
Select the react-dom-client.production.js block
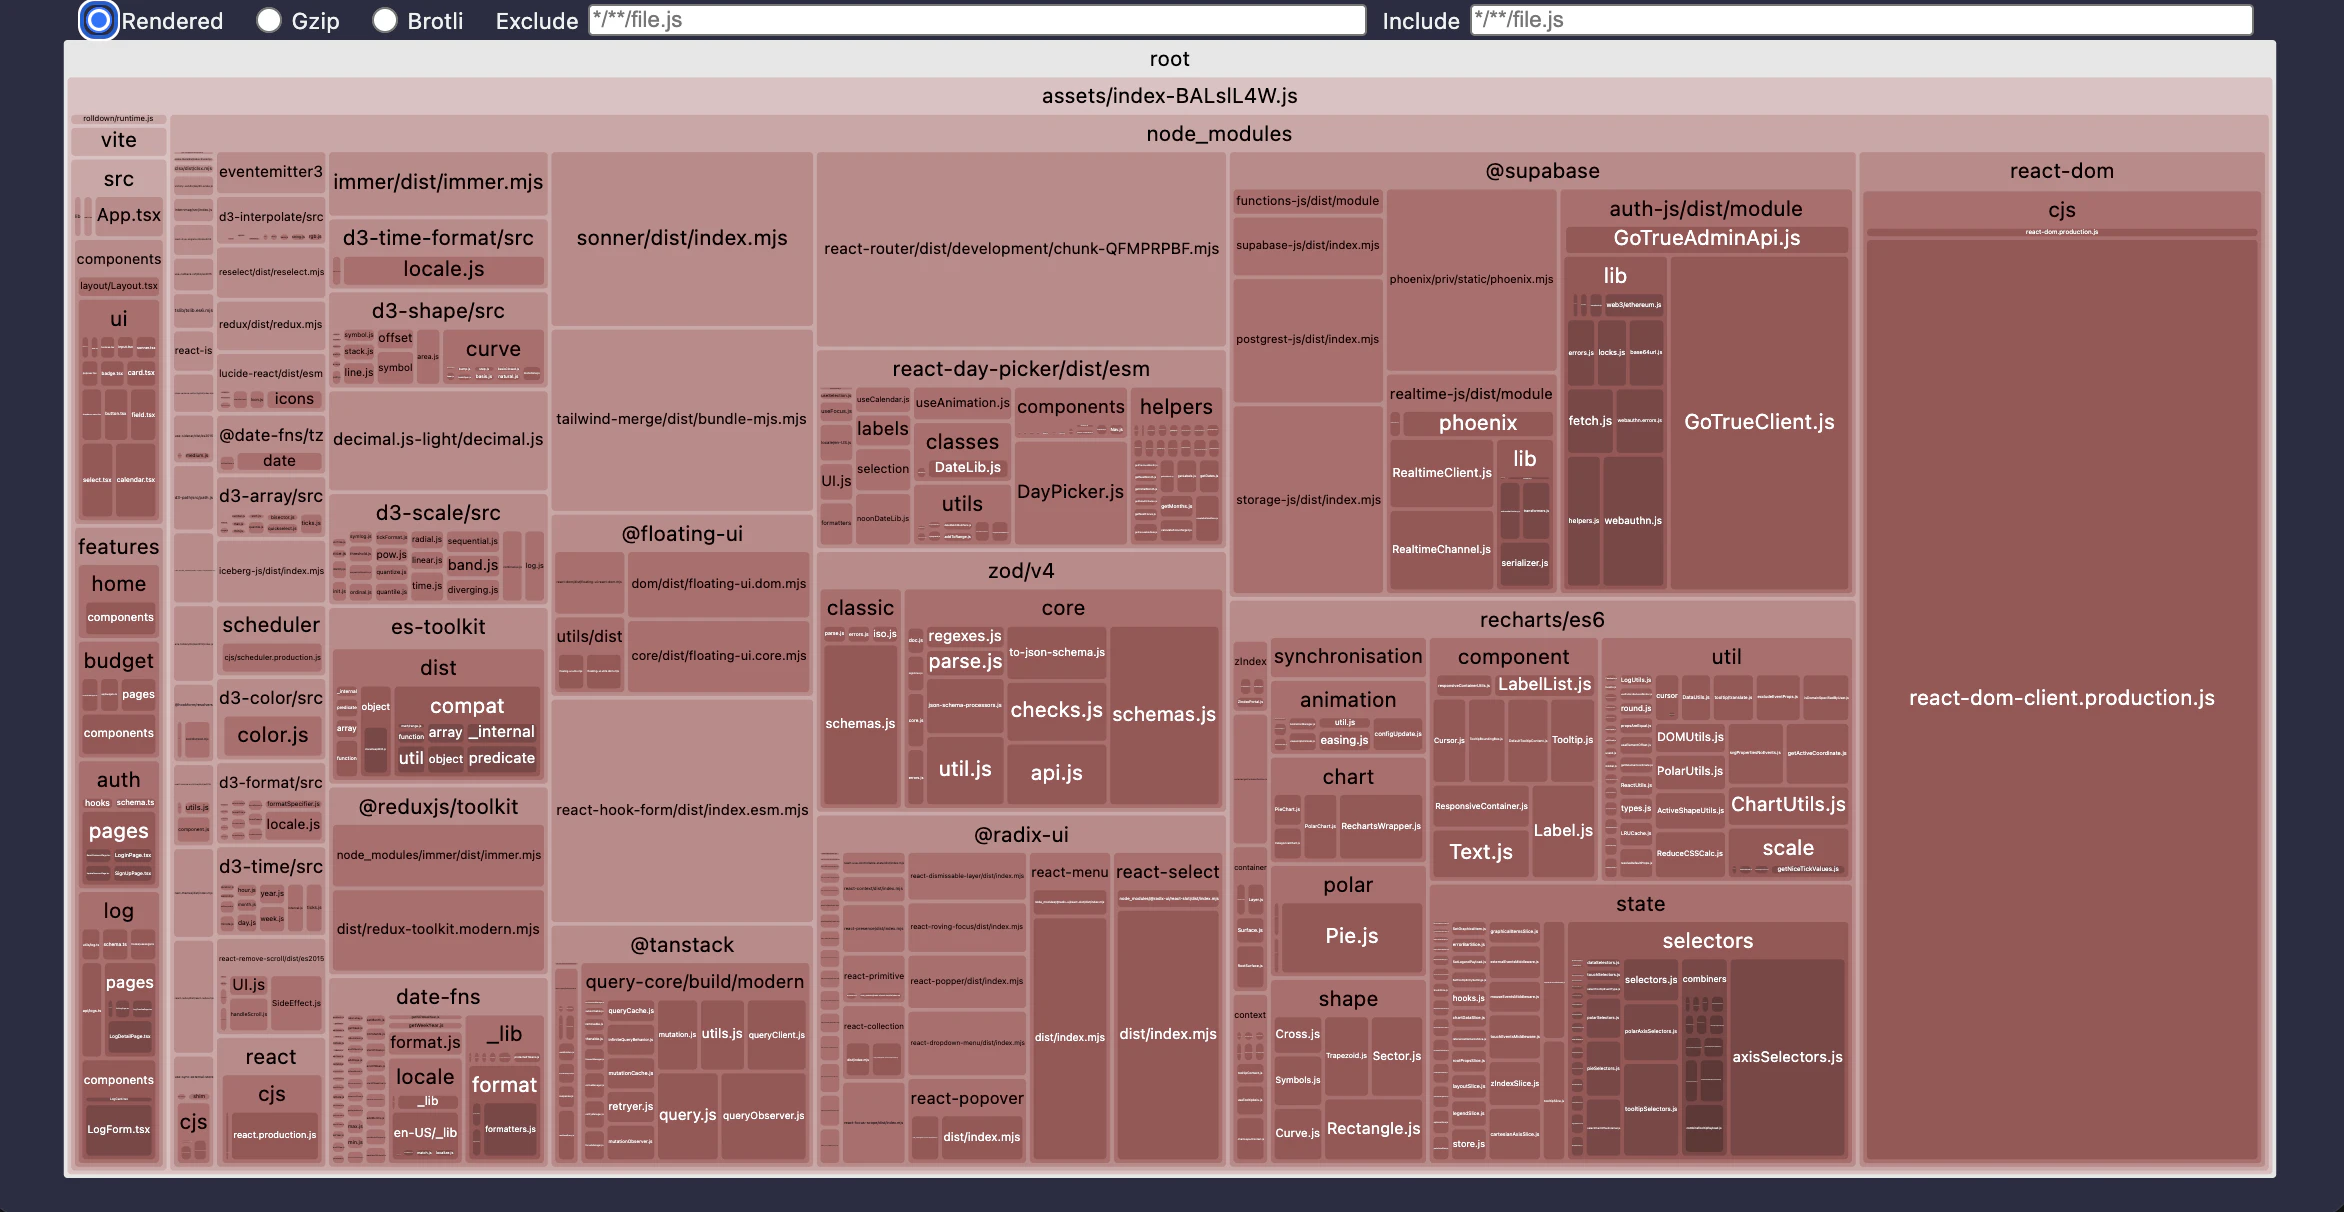click(x=2061, y=698)
